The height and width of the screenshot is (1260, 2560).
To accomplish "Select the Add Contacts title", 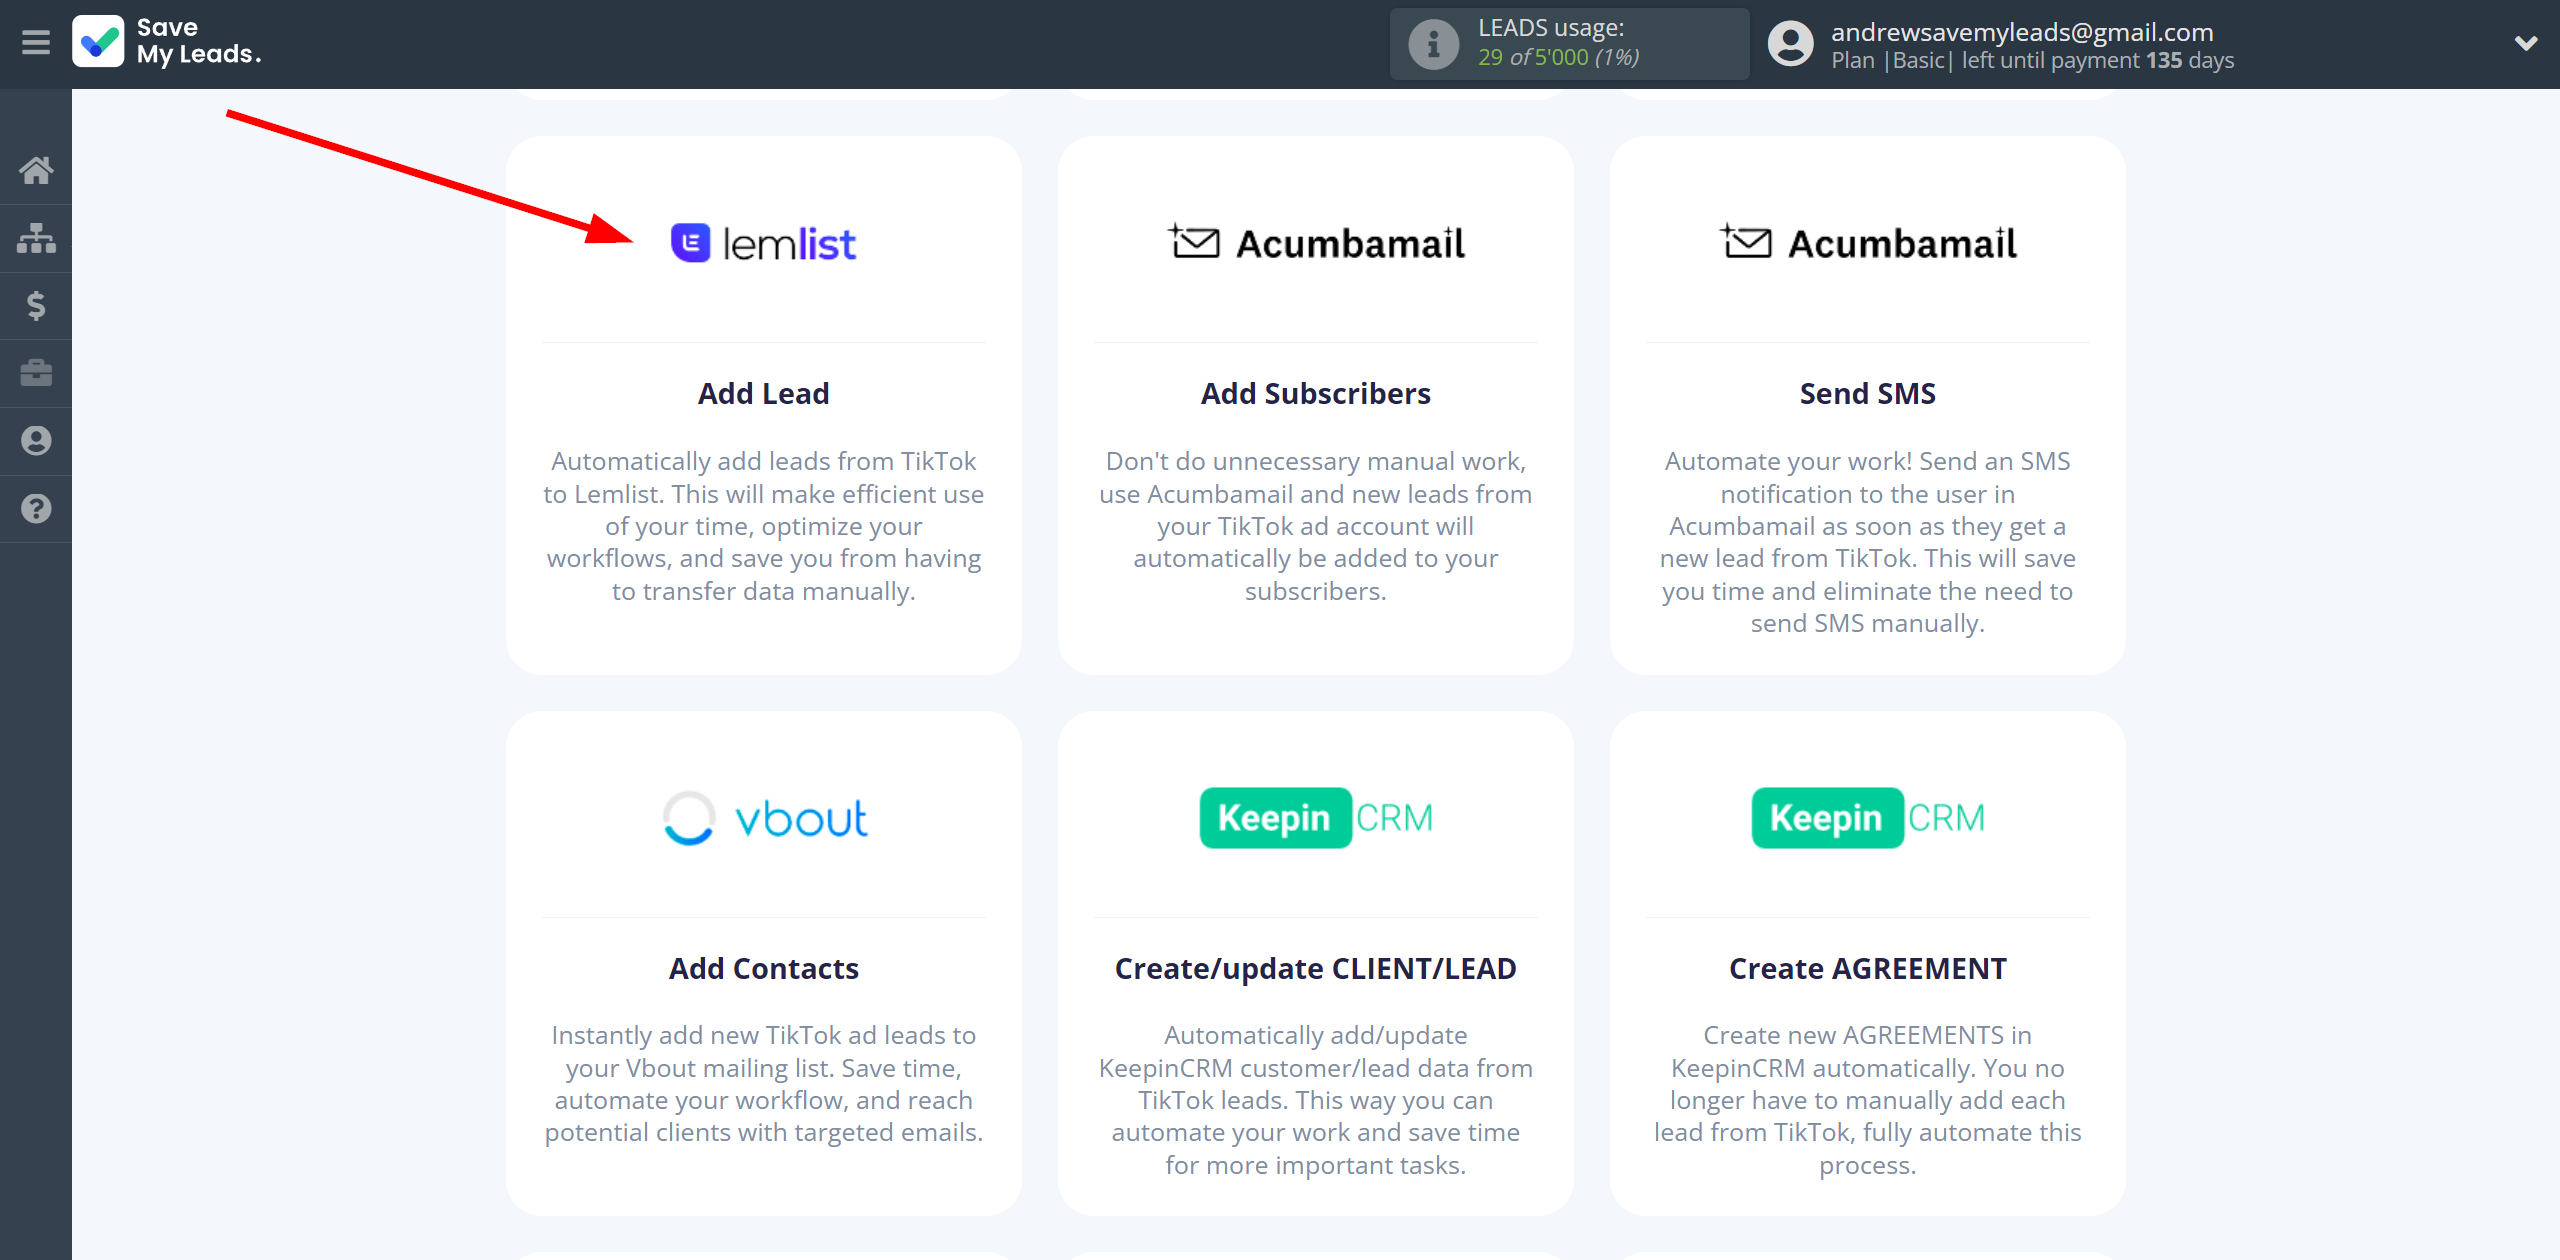I will [x=764, y=969].
